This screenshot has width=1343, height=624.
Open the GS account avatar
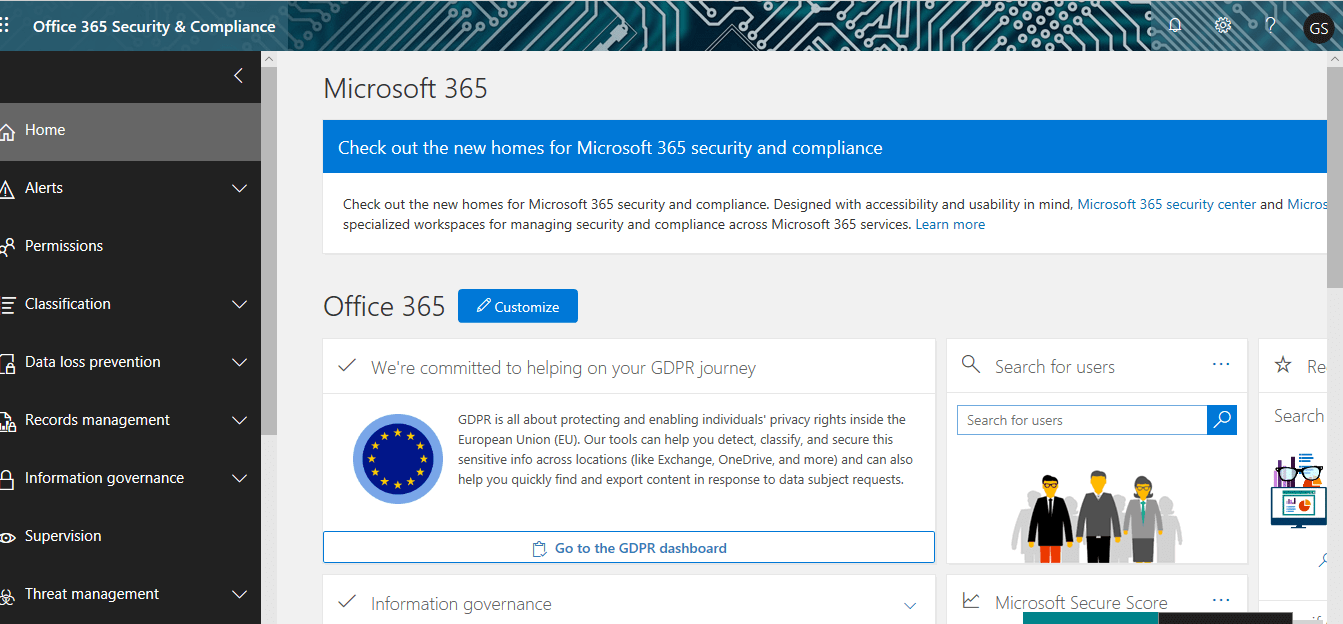(1318, 28)
